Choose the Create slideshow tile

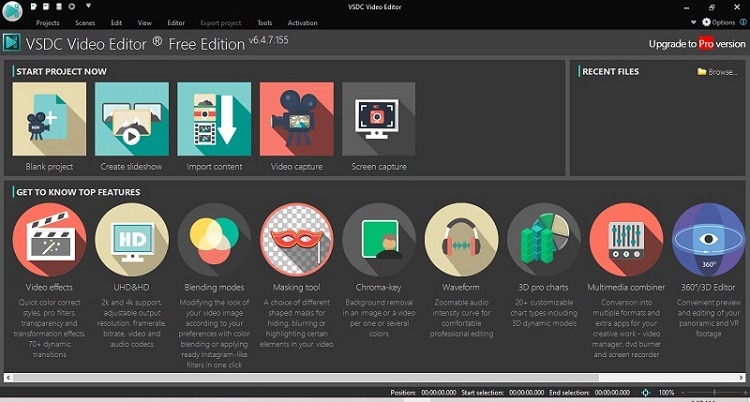(x=132, y=119)
